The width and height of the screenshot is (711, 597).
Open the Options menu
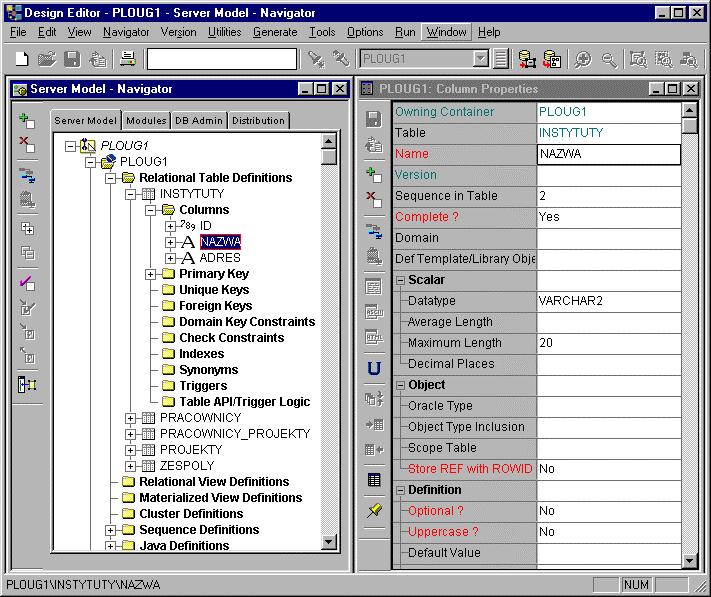click(365, 32)
